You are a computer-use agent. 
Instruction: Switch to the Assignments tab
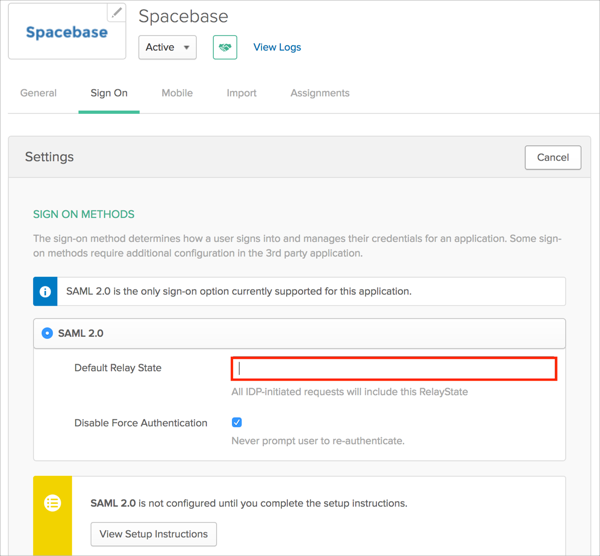pyautogui.click(x=320, y=93)
